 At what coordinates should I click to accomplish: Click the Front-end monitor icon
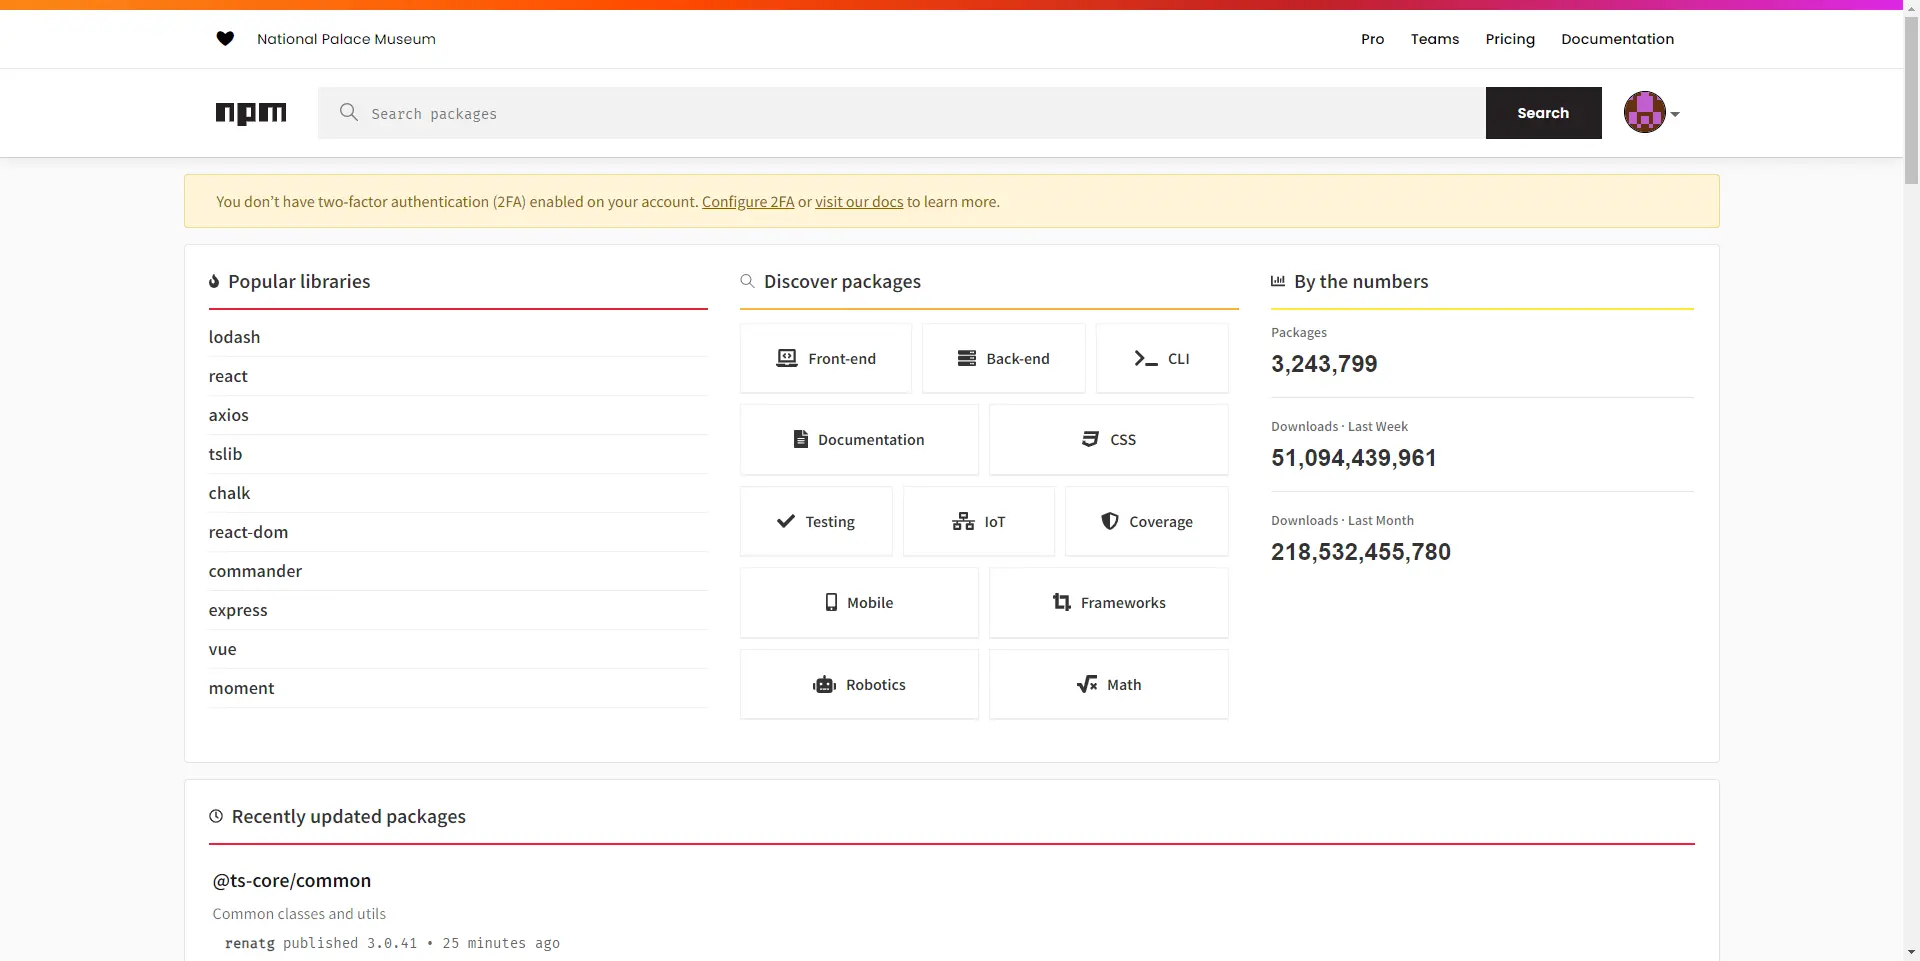click(787, 358)
